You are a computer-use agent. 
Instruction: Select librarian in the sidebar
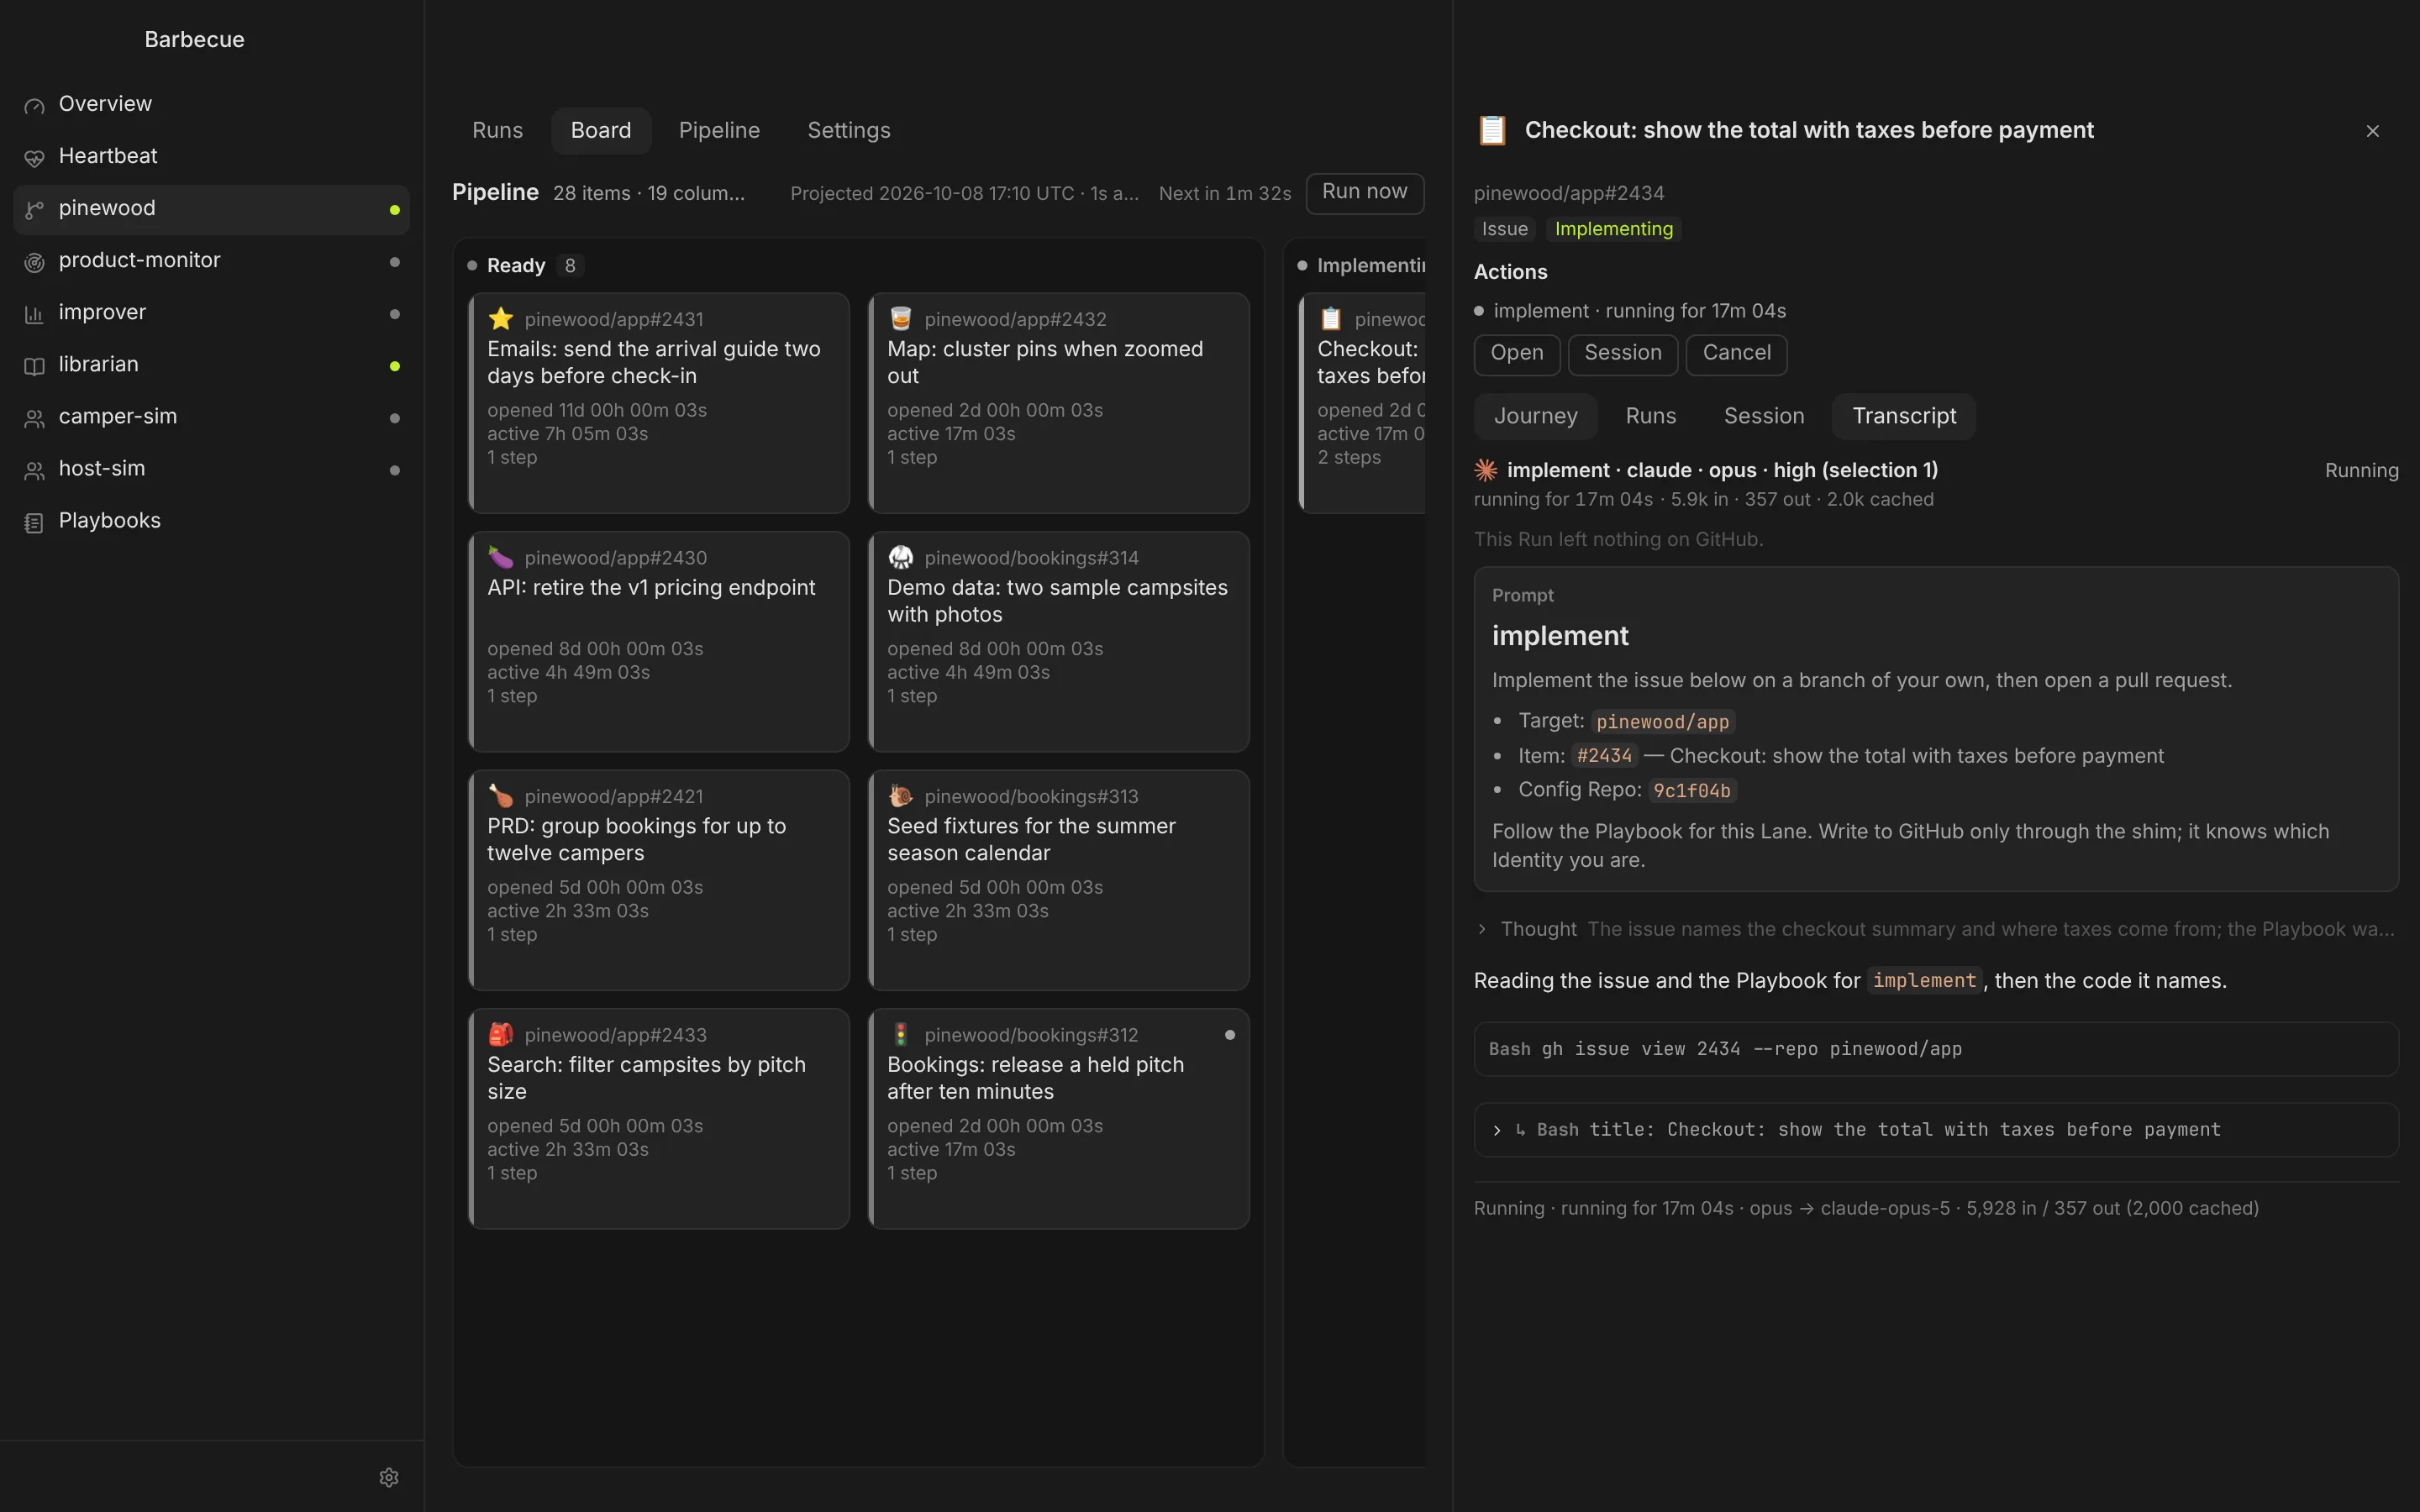[211, 366]
